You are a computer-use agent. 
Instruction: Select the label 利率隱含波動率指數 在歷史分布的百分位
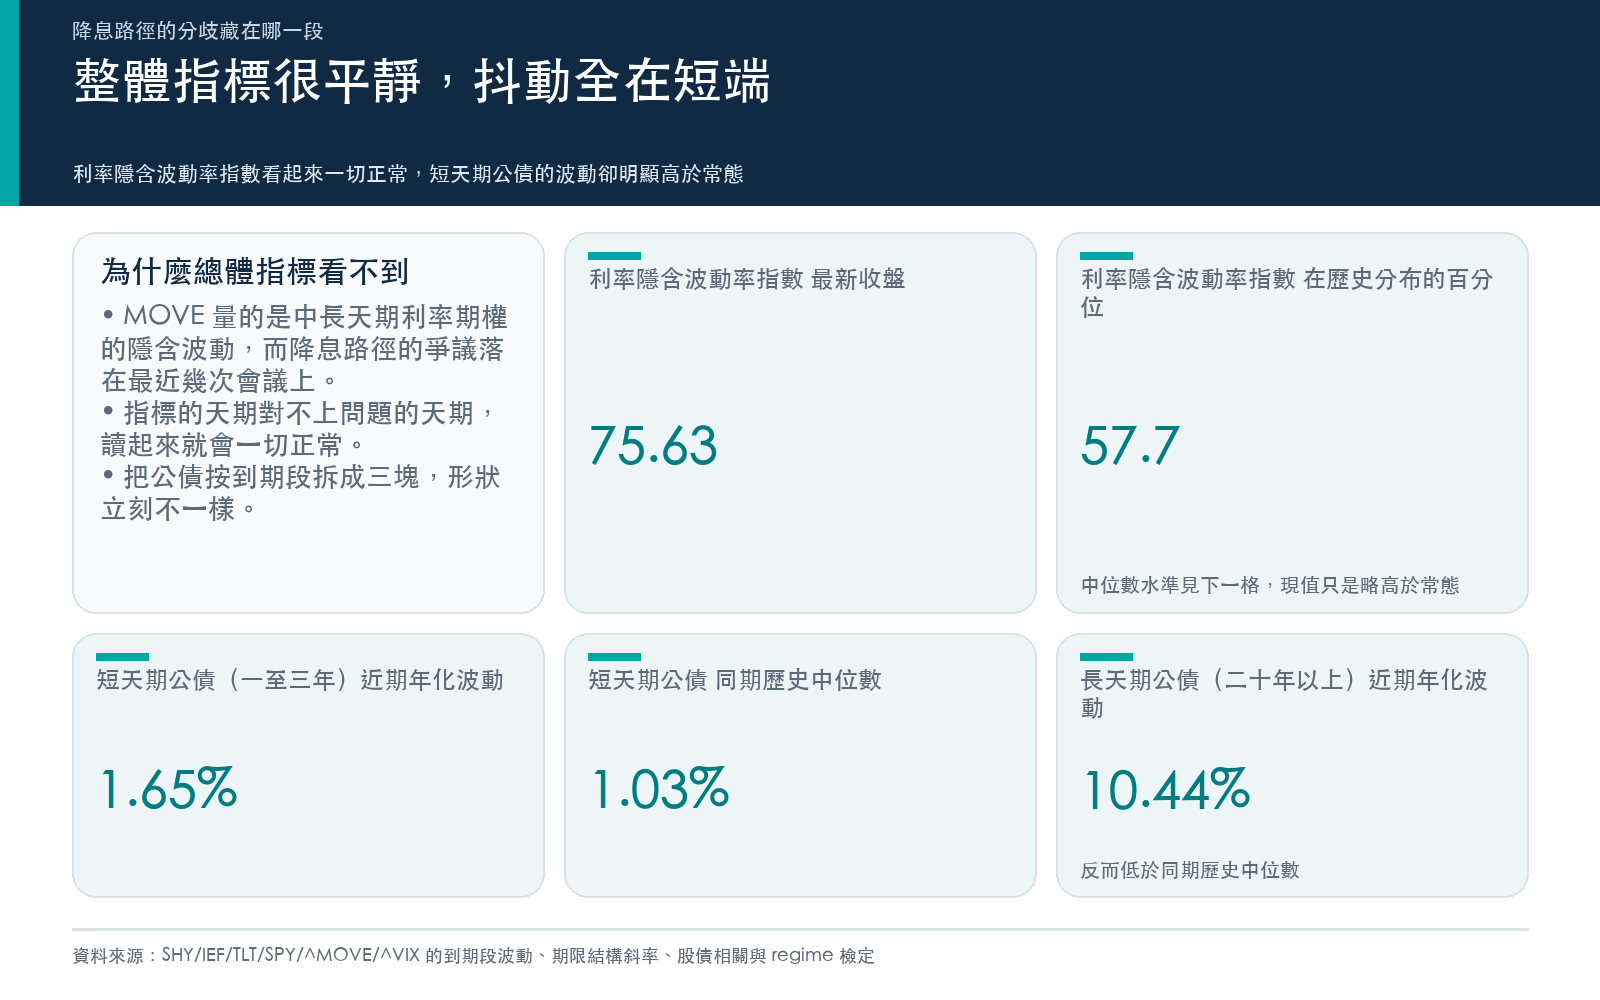click(x=1287, y=293)
